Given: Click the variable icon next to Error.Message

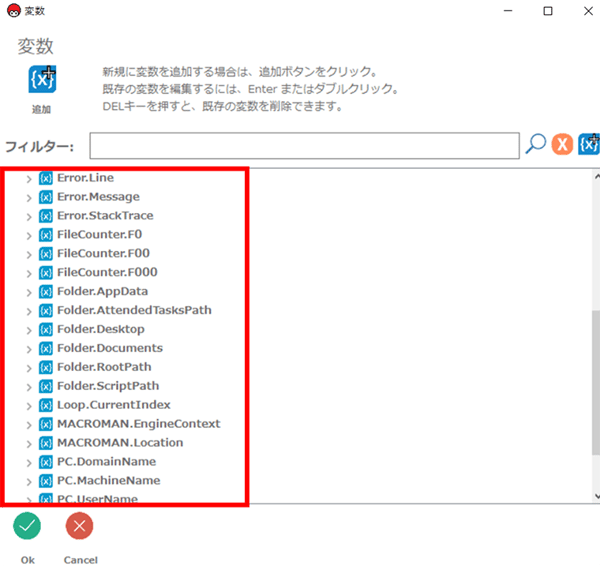Looking at the screenshot, I should pyautogui.click(x=46, y=197).
